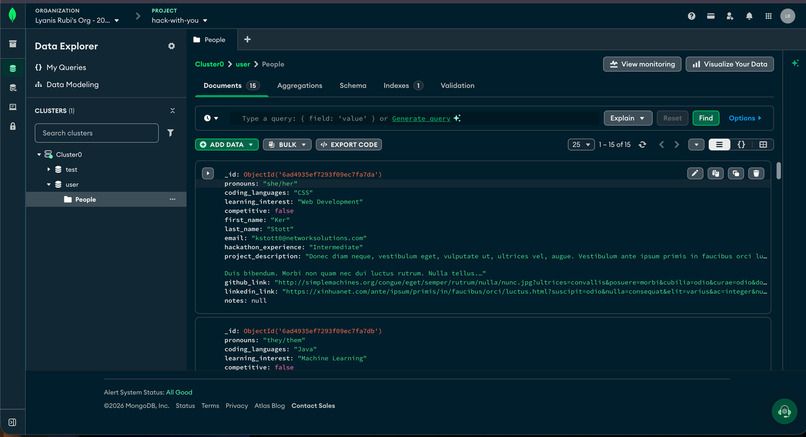Open the query history clock dropdown

click(x=211, y=118)
